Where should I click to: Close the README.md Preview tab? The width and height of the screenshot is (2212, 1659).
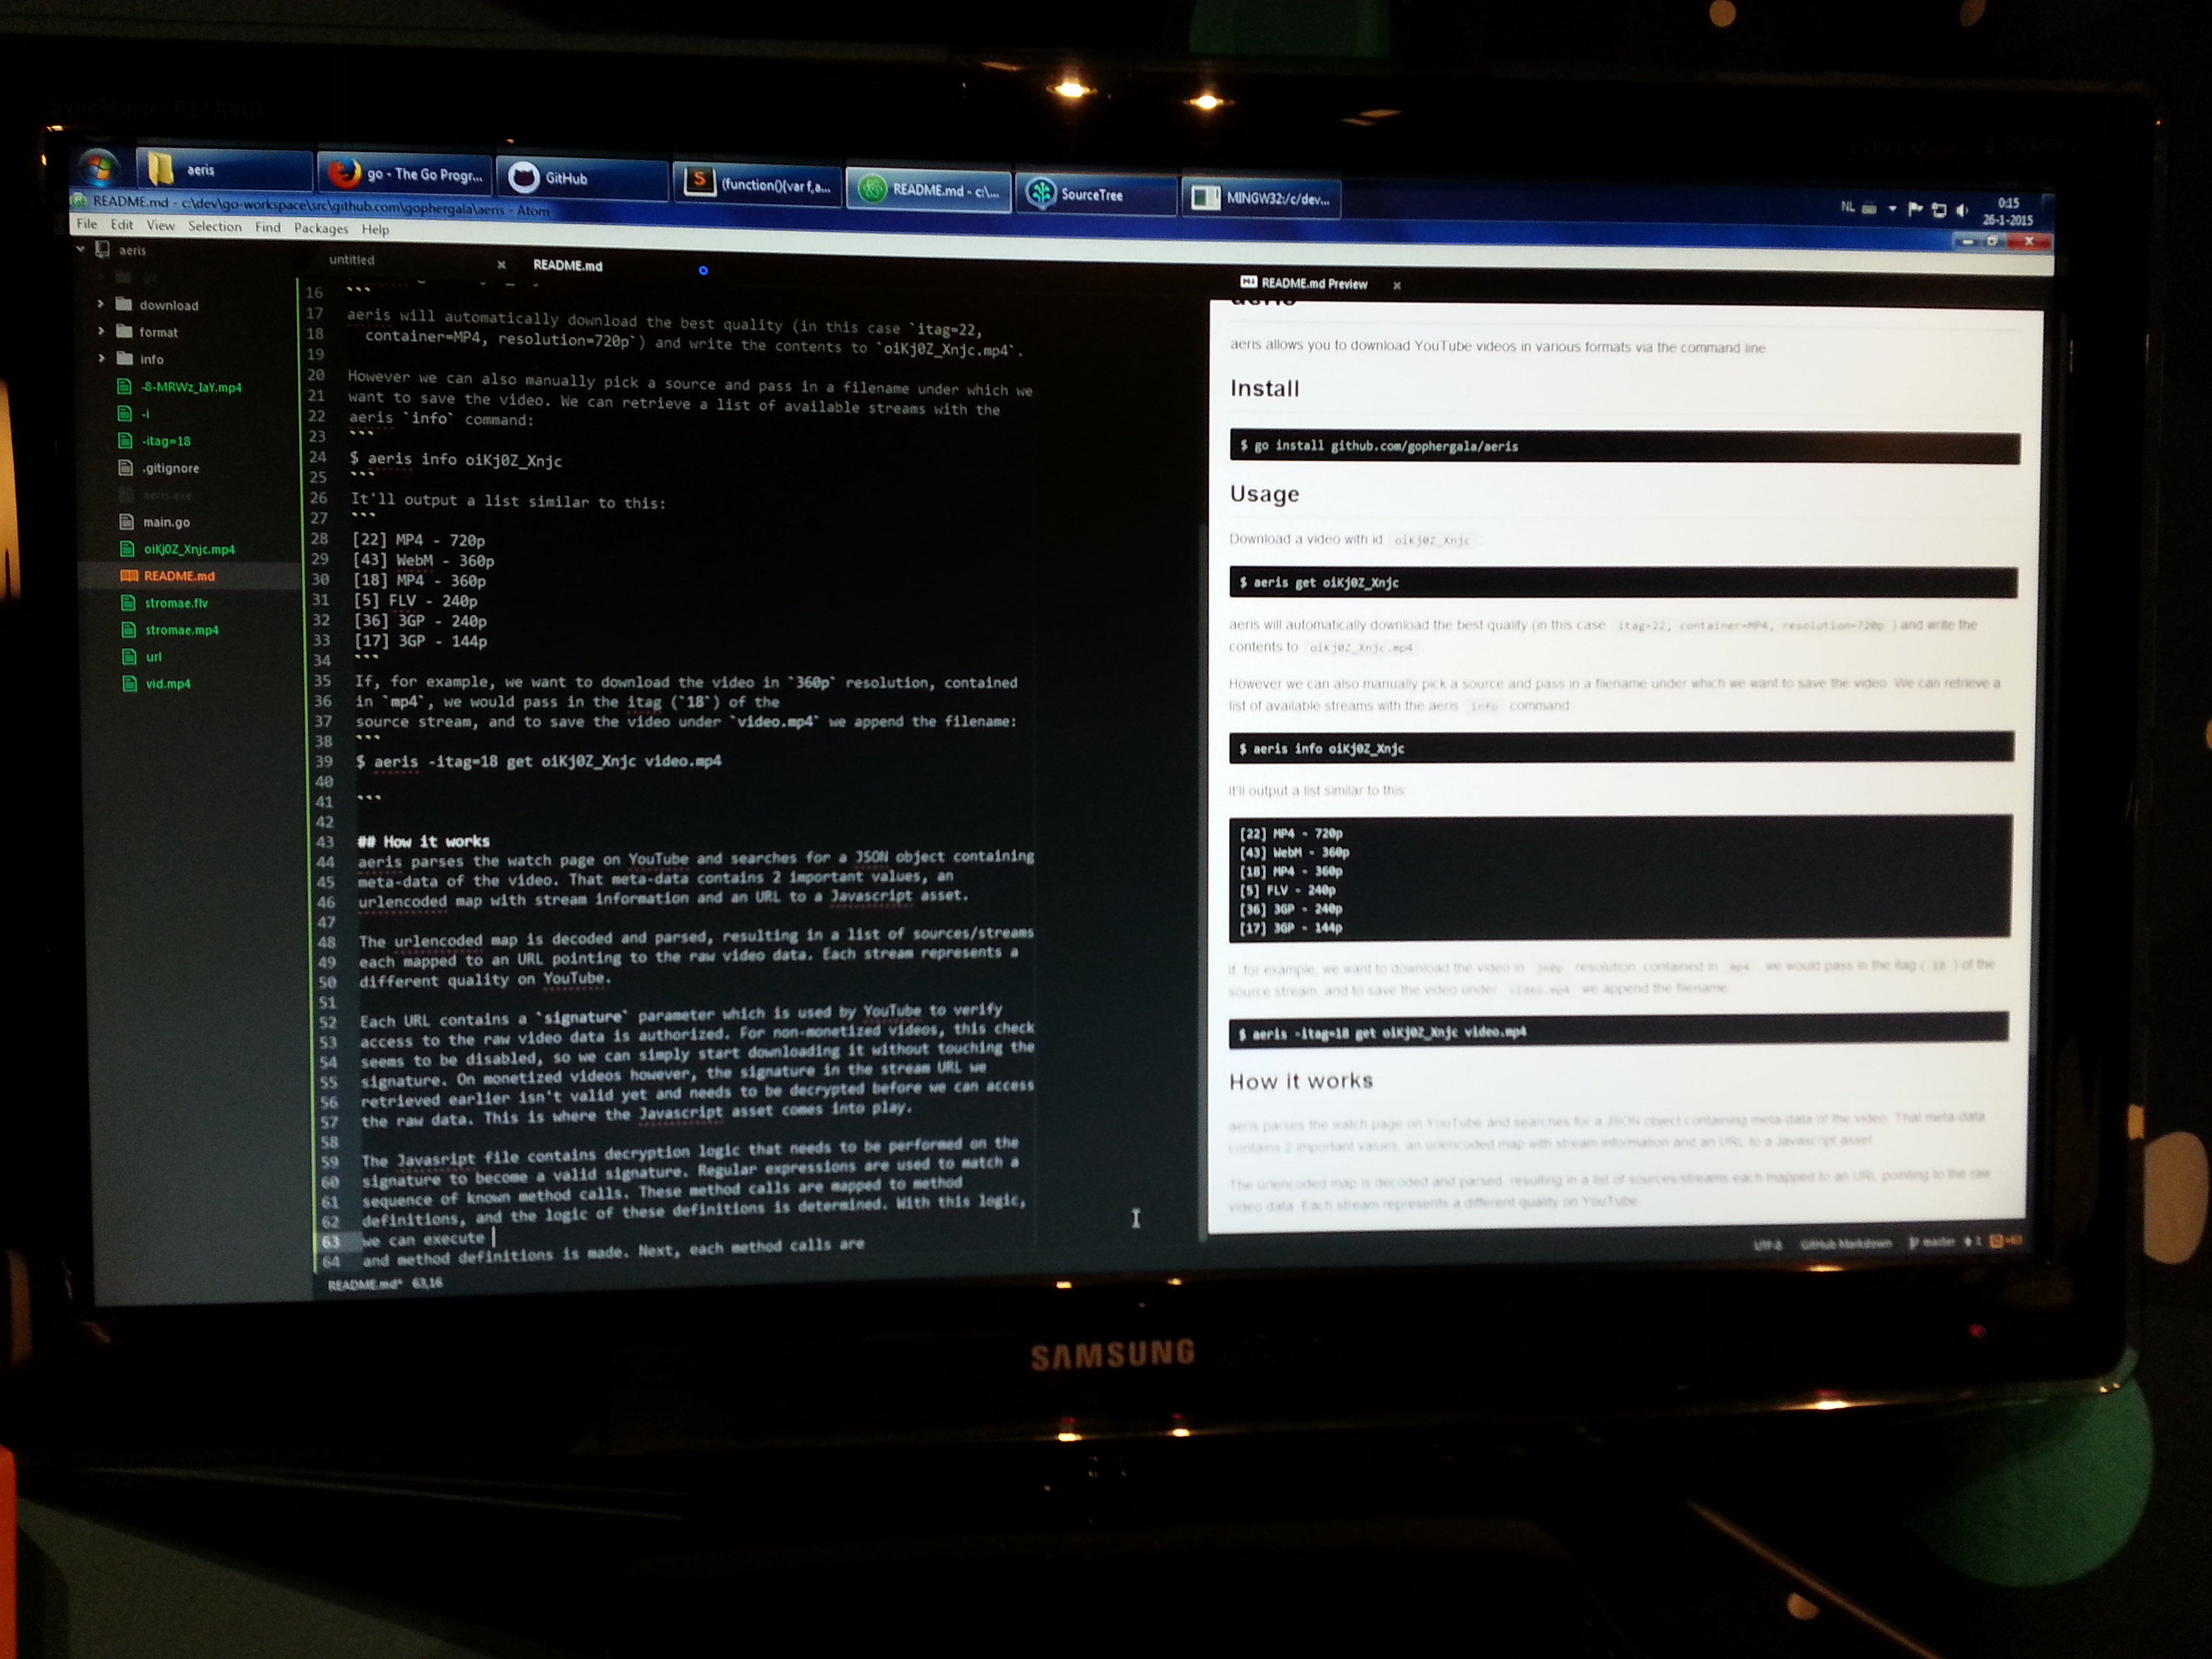coord(1397,286)
